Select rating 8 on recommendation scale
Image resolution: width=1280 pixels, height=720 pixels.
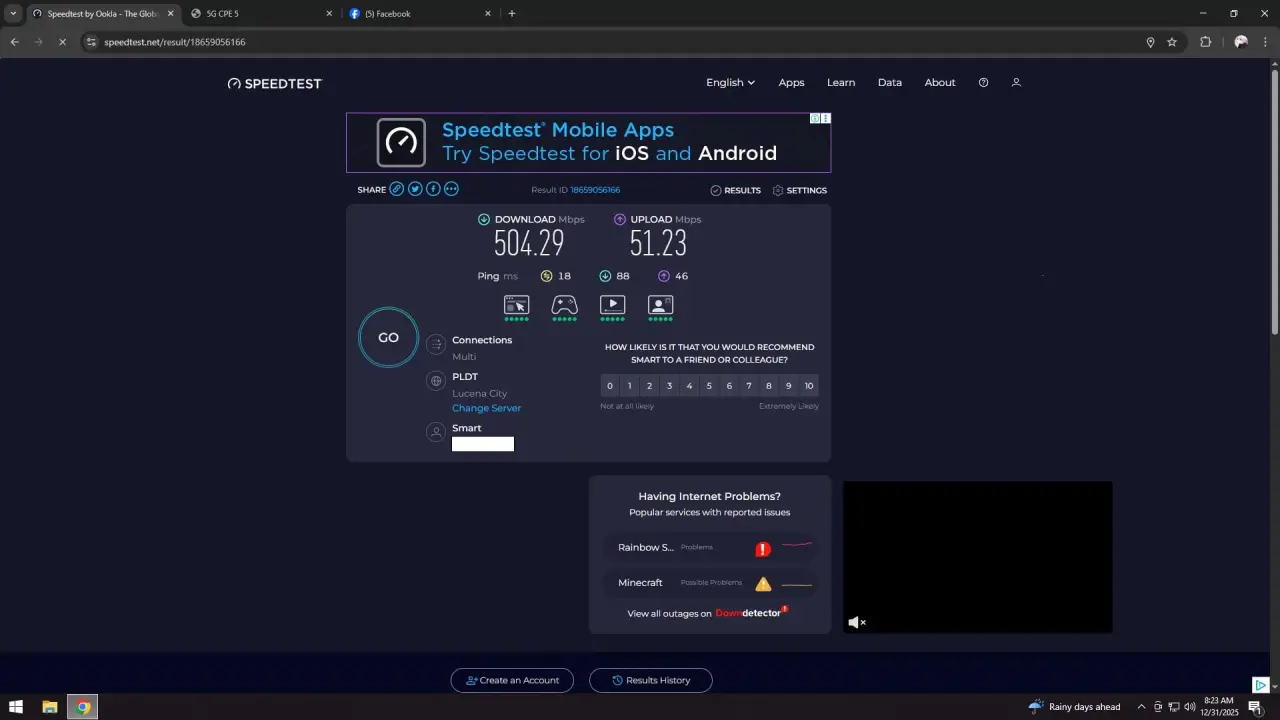tap(769, 386)
